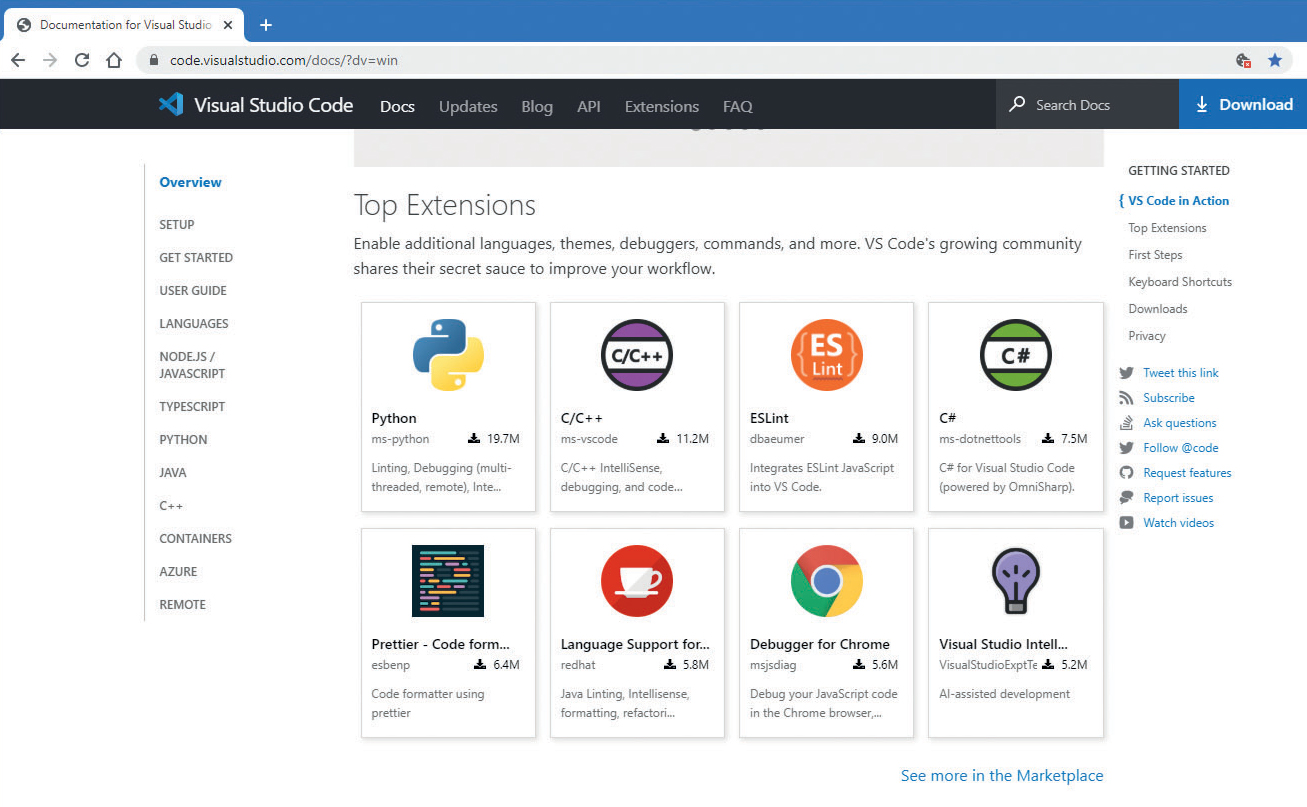Viewport: 1307px width, 807px height.
Task: Click the Debugger for Chrome icon
Action: 826,581
